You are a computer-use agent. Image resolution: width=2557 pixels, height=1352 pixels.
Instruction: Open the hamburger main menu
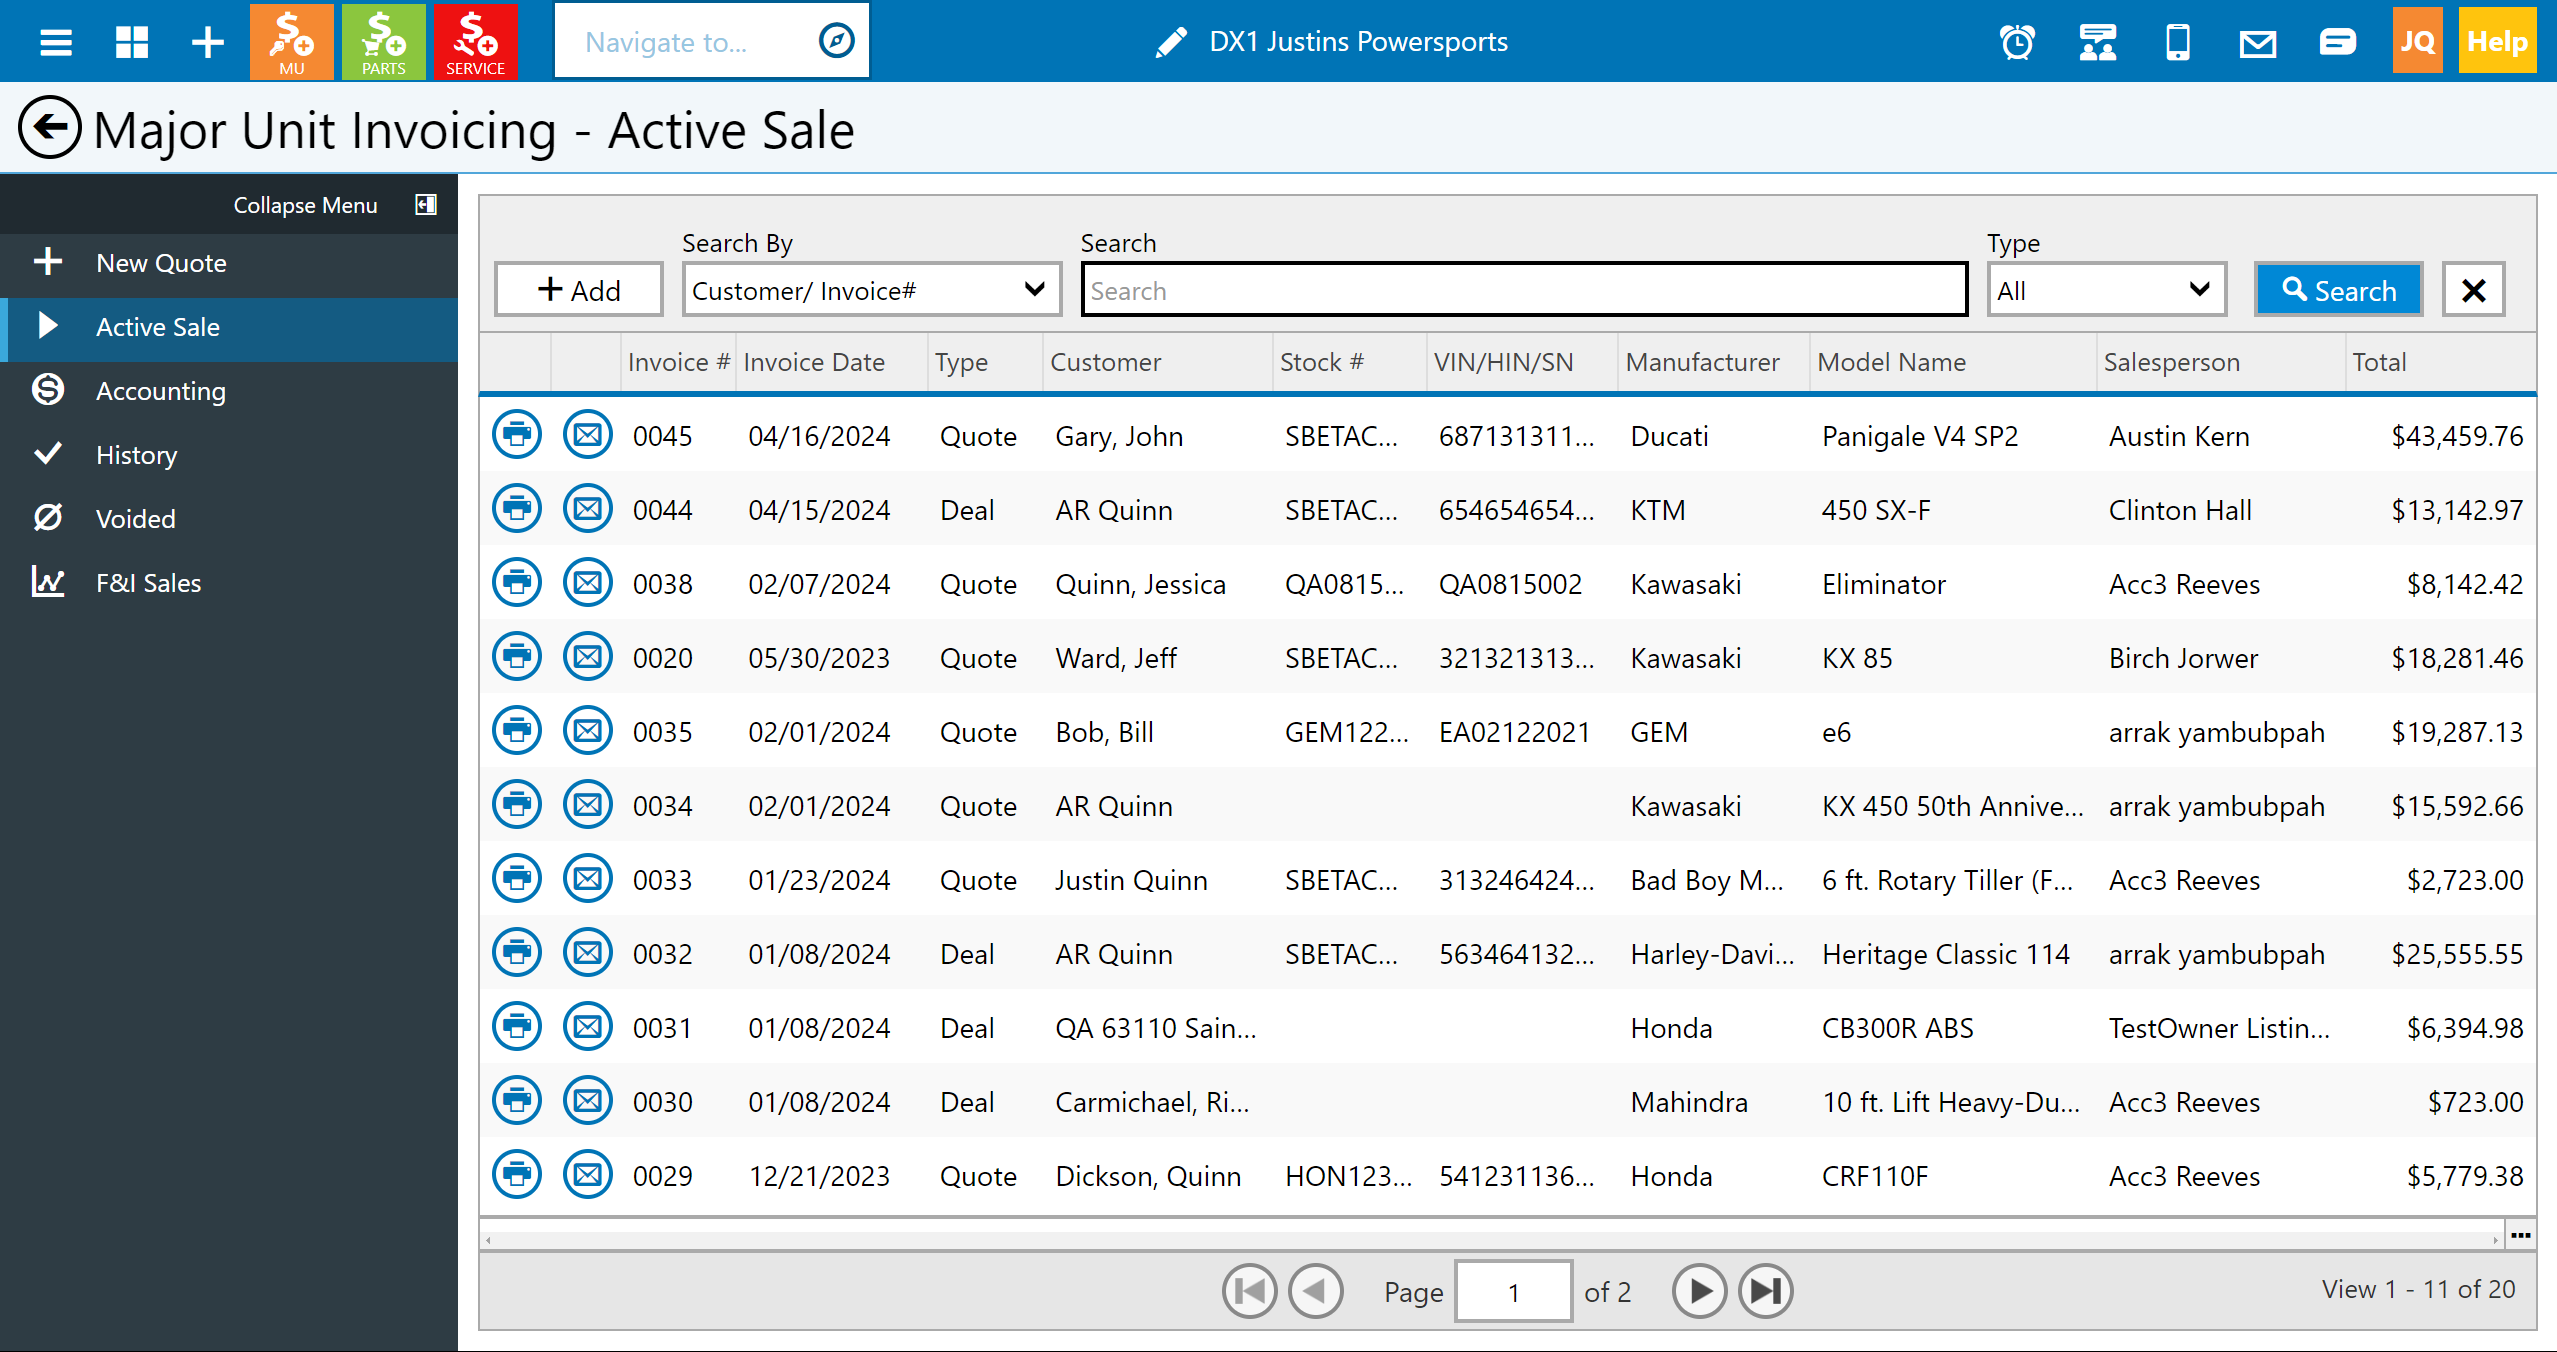pyautogui.click(x=55, y=42)
